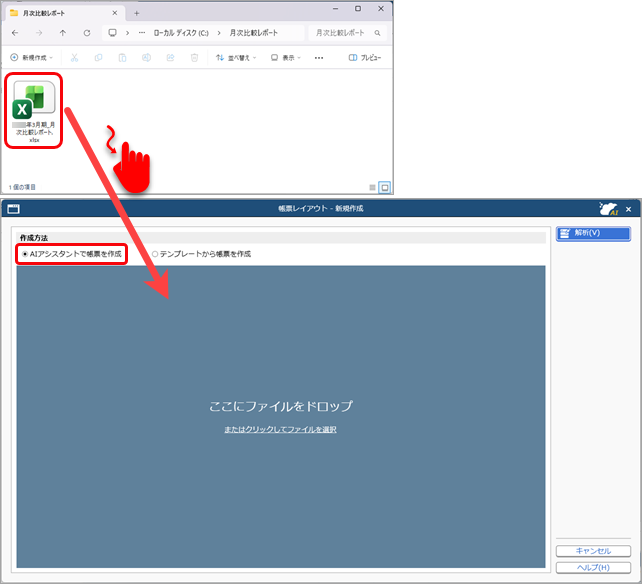The height and width of the screenshot is (584, 642).
Task: Click the キャンセル button
Action: pos(593,551)
